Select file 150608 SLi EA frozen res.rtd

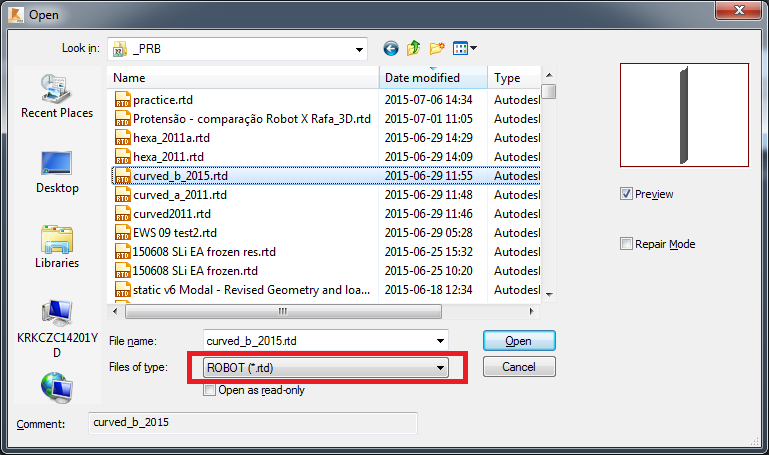tap(204, 252)
